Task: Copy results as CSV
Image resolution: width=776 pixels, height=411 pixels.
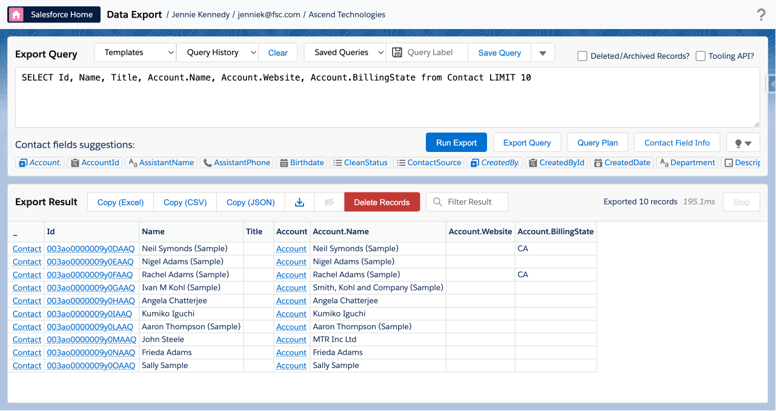Action: (x=185, y=202)
